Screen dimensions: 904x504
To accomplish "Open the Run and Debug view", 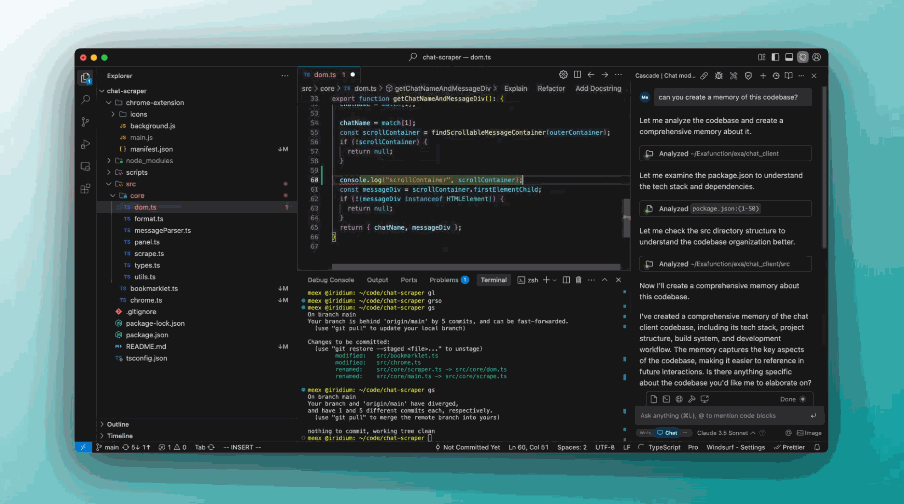I will [85, 143].
